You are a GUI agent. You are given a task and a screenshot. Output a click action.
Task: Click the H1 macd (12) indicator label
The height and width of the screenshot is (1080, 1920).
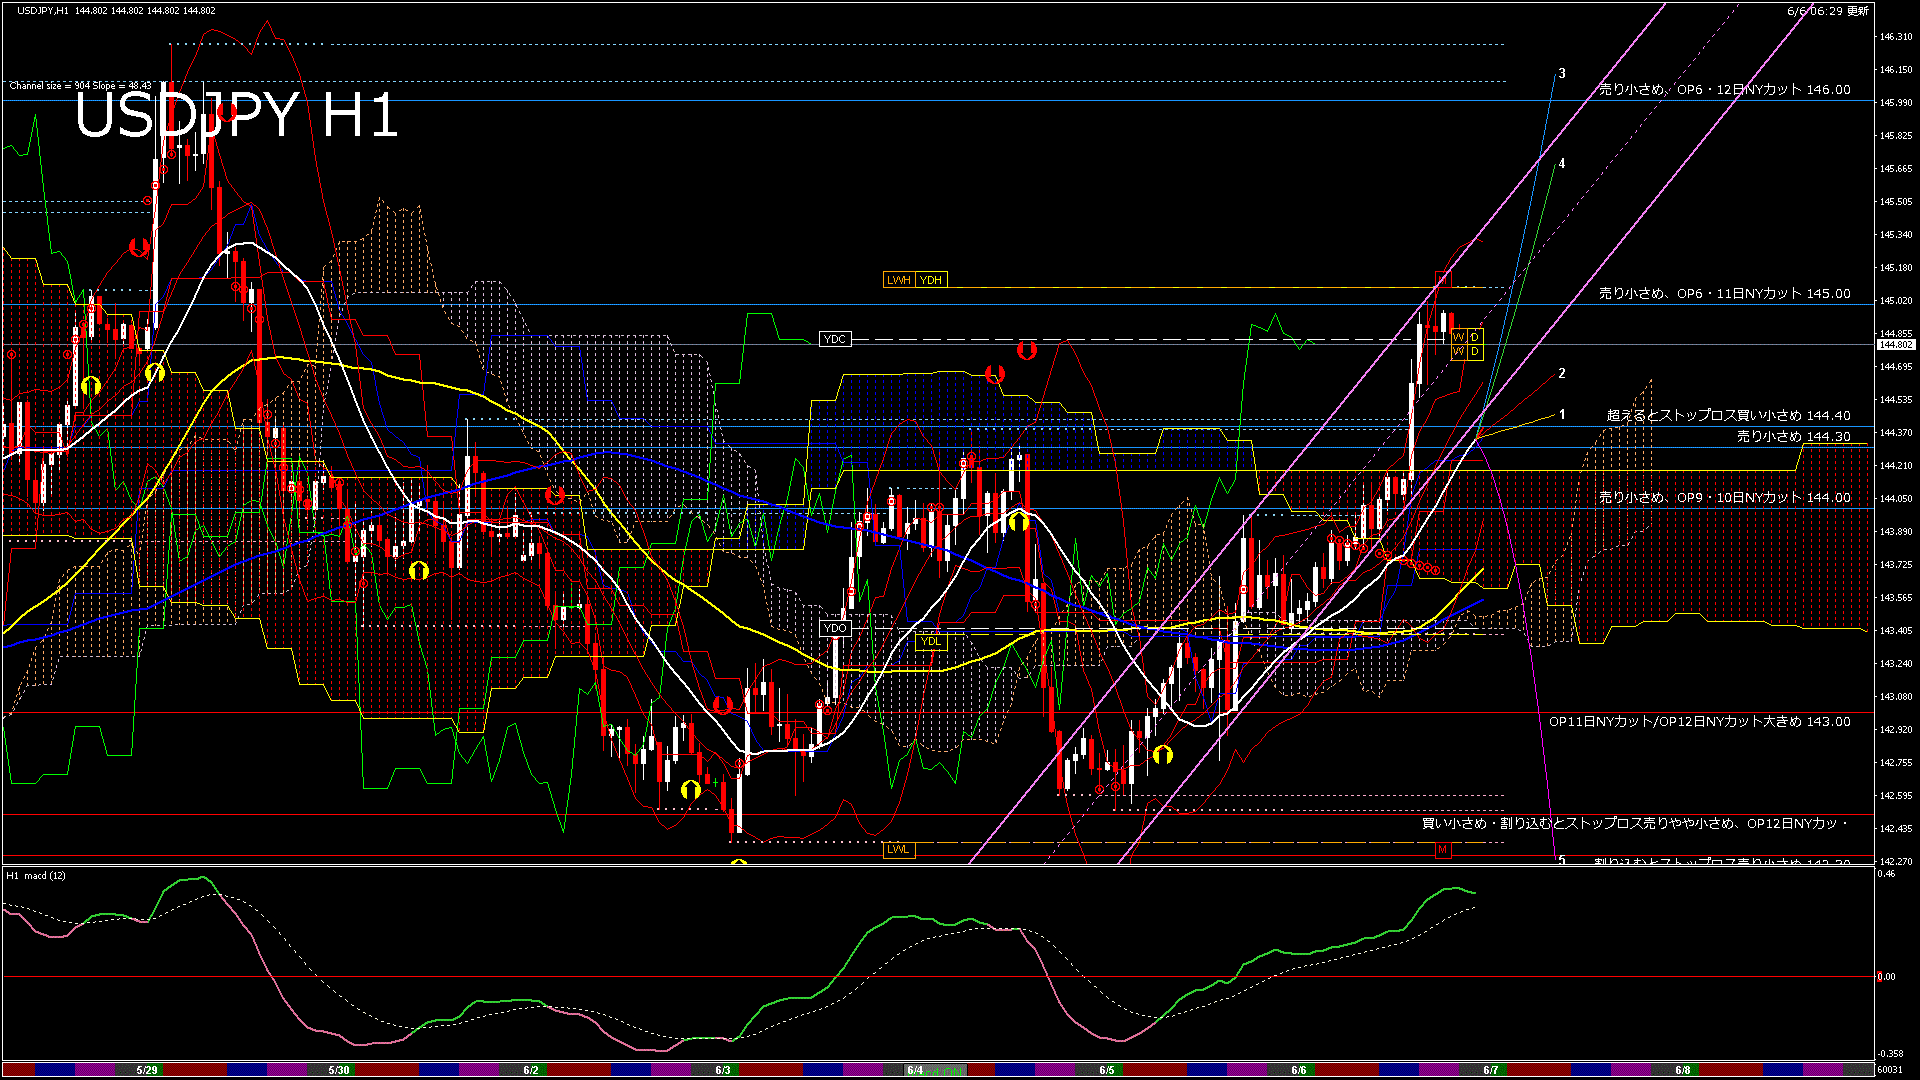[x=36, y=875]
